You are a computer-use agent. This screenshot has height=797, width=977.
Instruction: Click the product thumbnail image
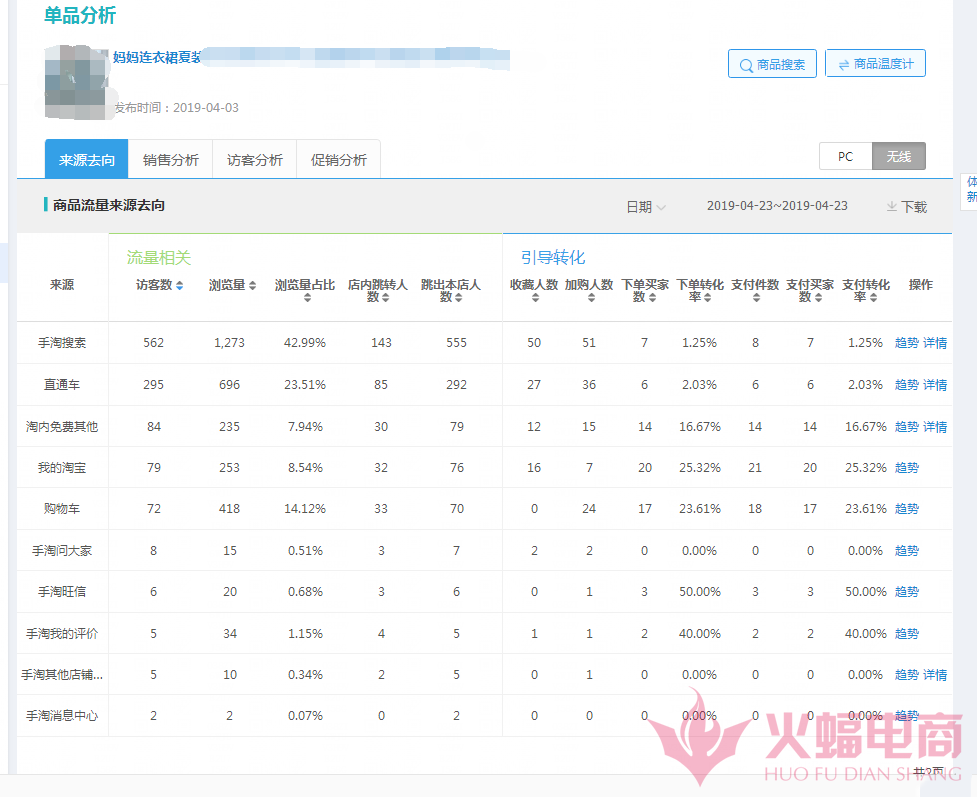77,76
